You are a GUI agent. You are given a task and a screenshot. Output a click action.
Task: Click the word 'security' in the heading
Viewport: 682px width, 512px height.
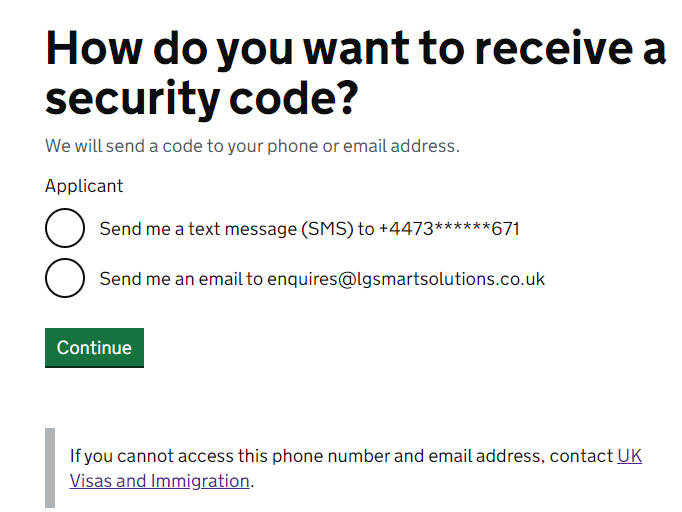(x=129, y=99)
